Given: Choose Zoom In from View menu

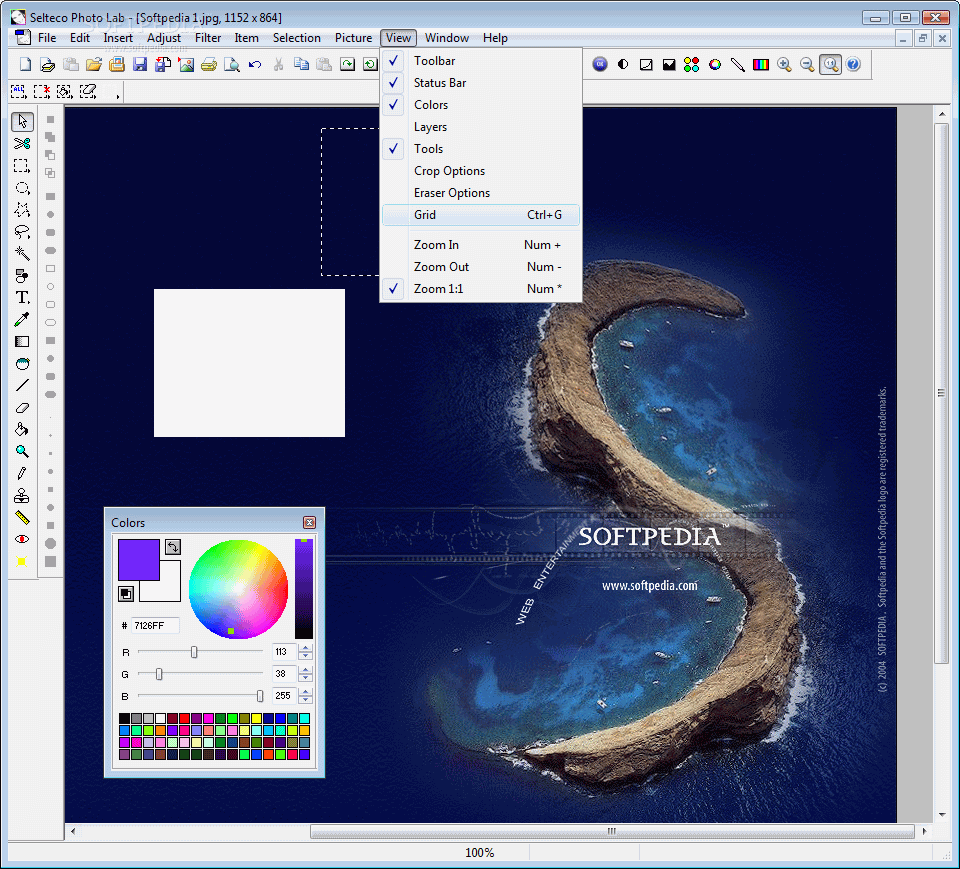Looking at the screenshot, I should (x=481, y=245).
